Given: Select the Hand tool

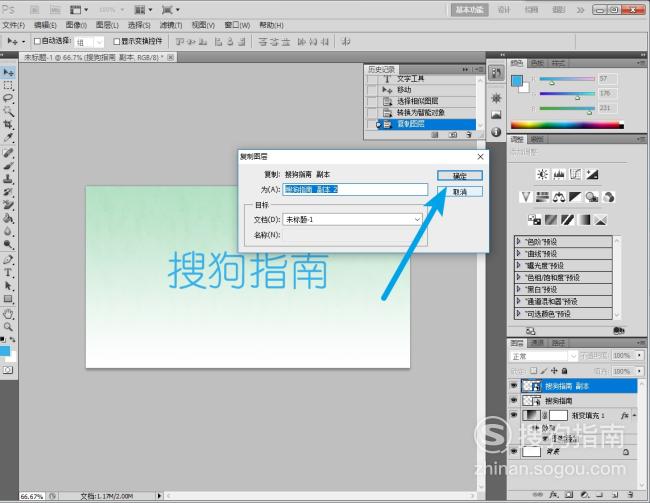Looking at the screenshot, I should 8,314.
